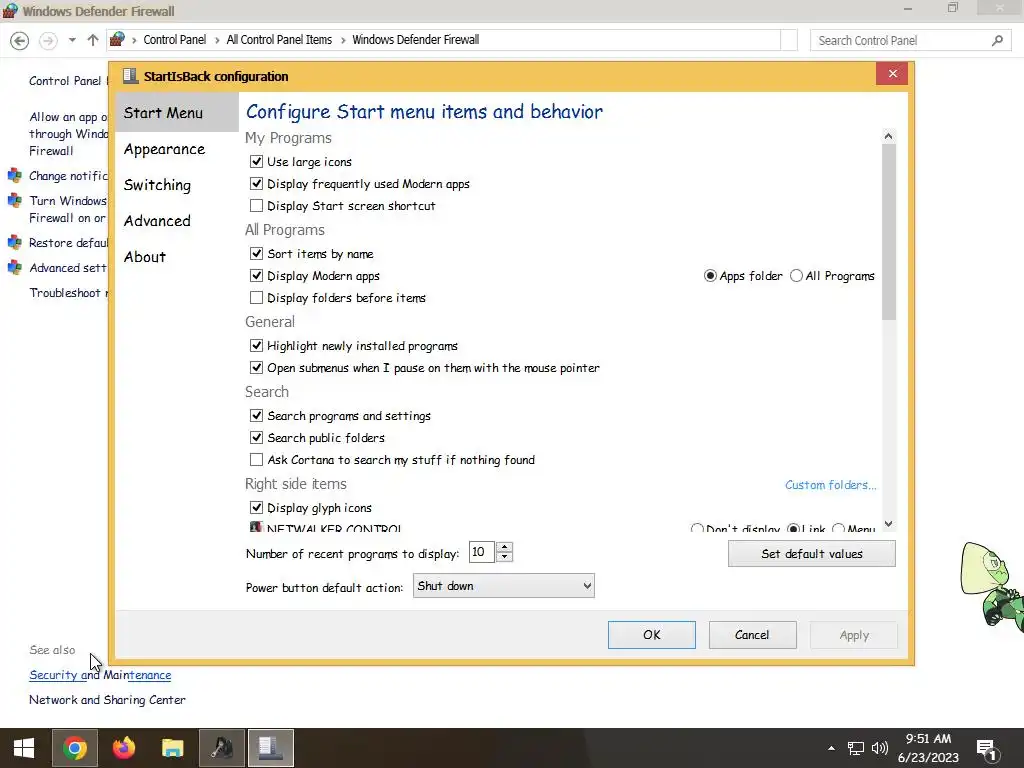1024x768 pixels.
Task: Decrease number of recent programs
Action: 504,557
